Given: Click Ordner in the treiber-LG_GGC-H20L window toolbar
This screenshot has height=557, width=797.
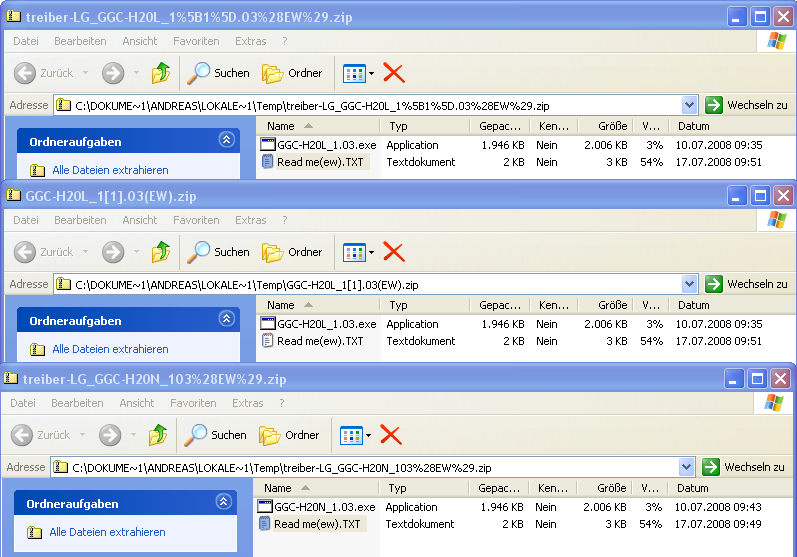Looking at the screenshot, I should click(292, 73).
